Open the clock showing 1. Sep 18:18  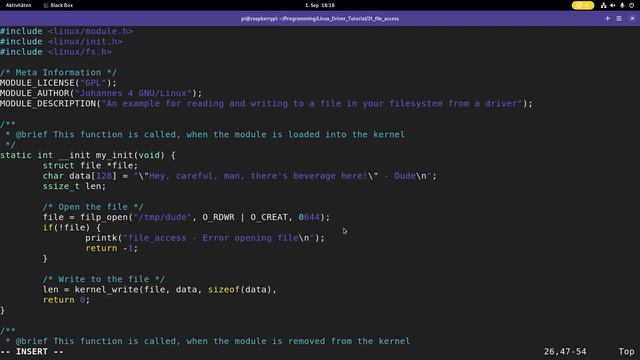pos(320,5)
